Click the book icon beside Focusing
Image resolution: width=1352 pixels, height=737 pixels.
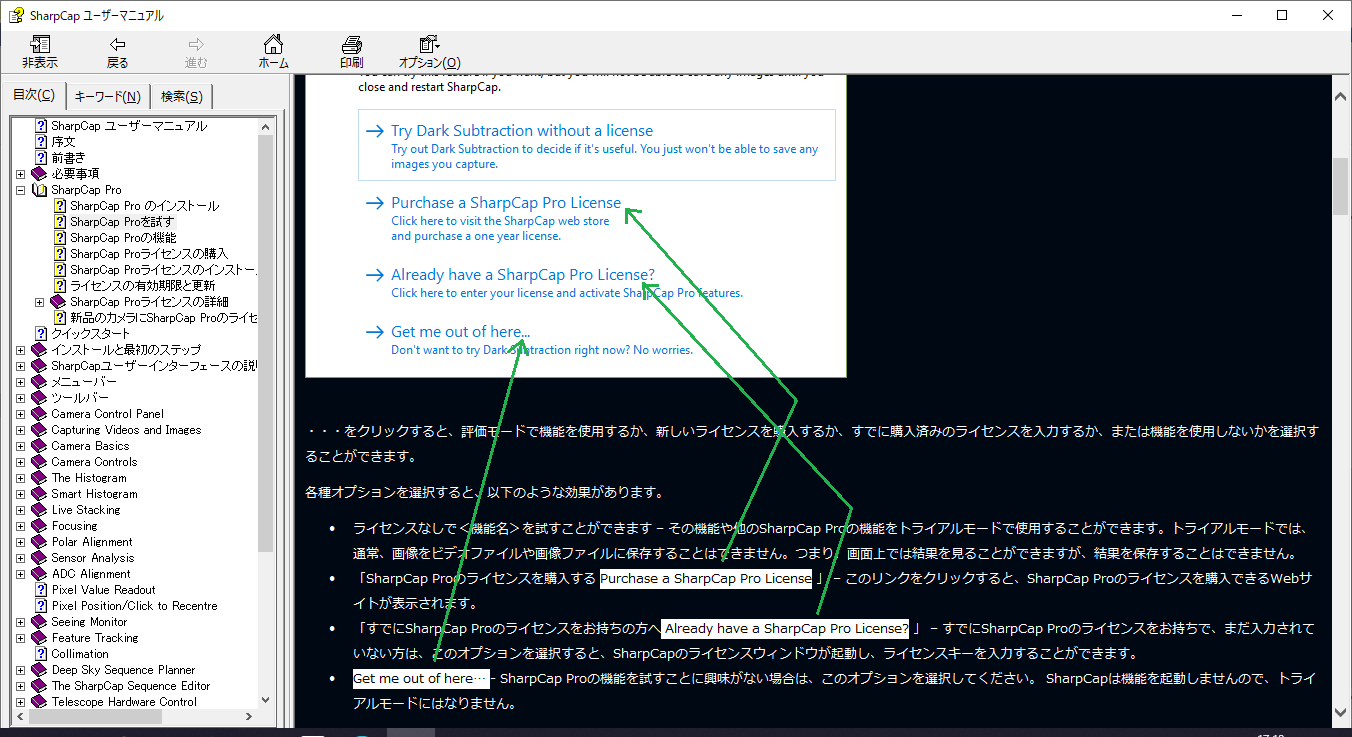[x=40, y=526]
